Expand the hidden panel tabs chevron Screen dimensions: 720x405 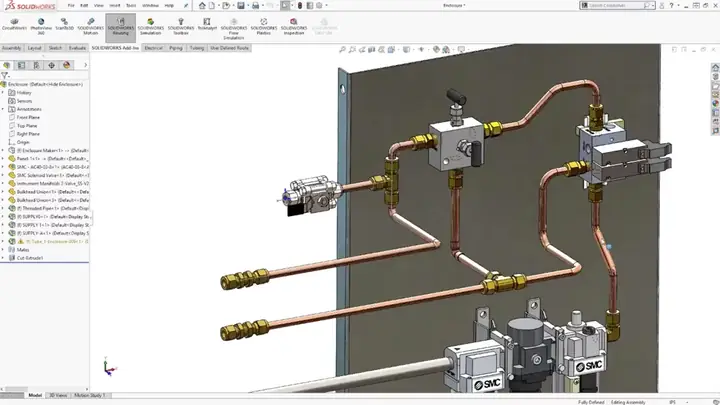(x=85, y=65)
